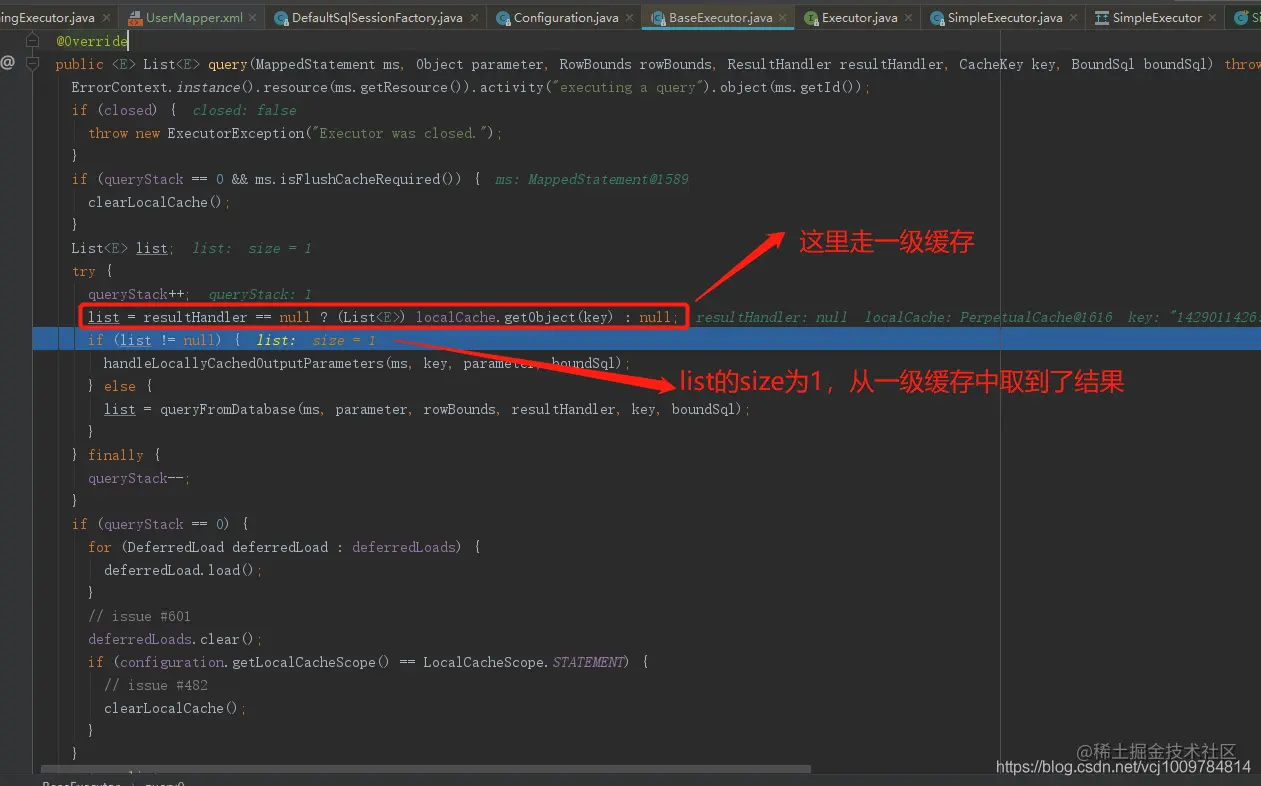Click the @ override gutter icon
This screenshot has width=1261, height=786.
(7, 63)
